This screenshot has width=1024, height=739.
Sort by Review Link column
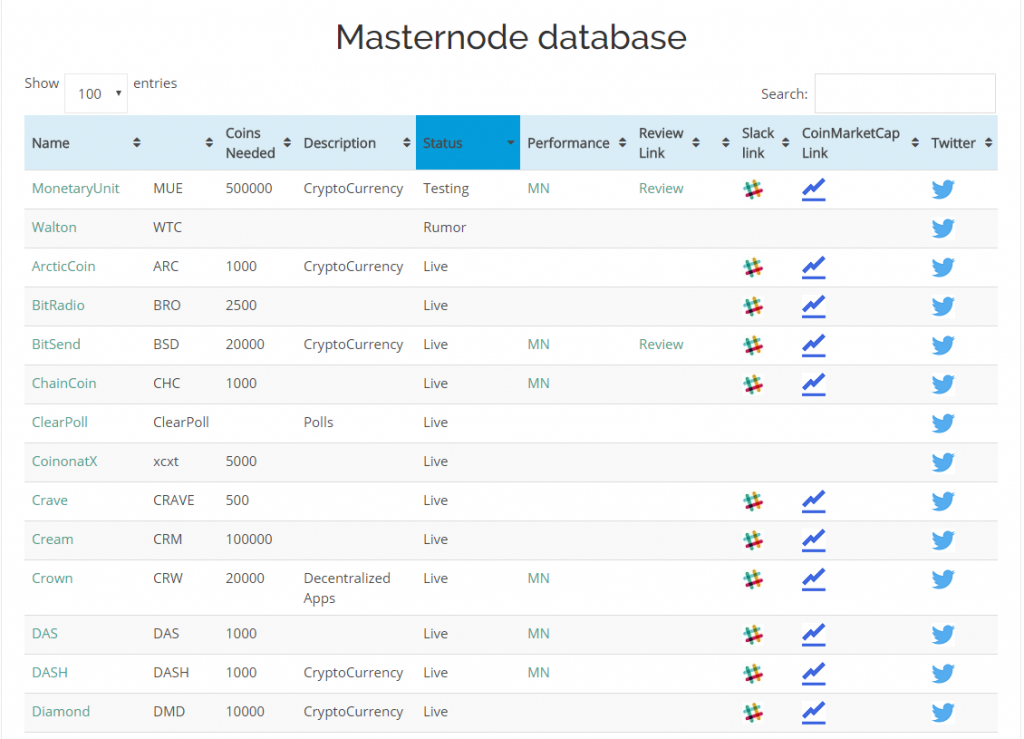(669, 143)
